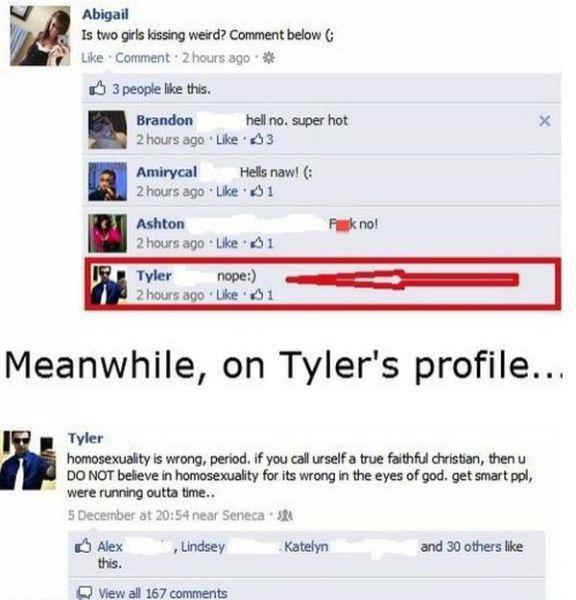Screen dimensions: 576x600
Task: Click the friends audience icon near Seneca
Action: [x=286, y=515]
